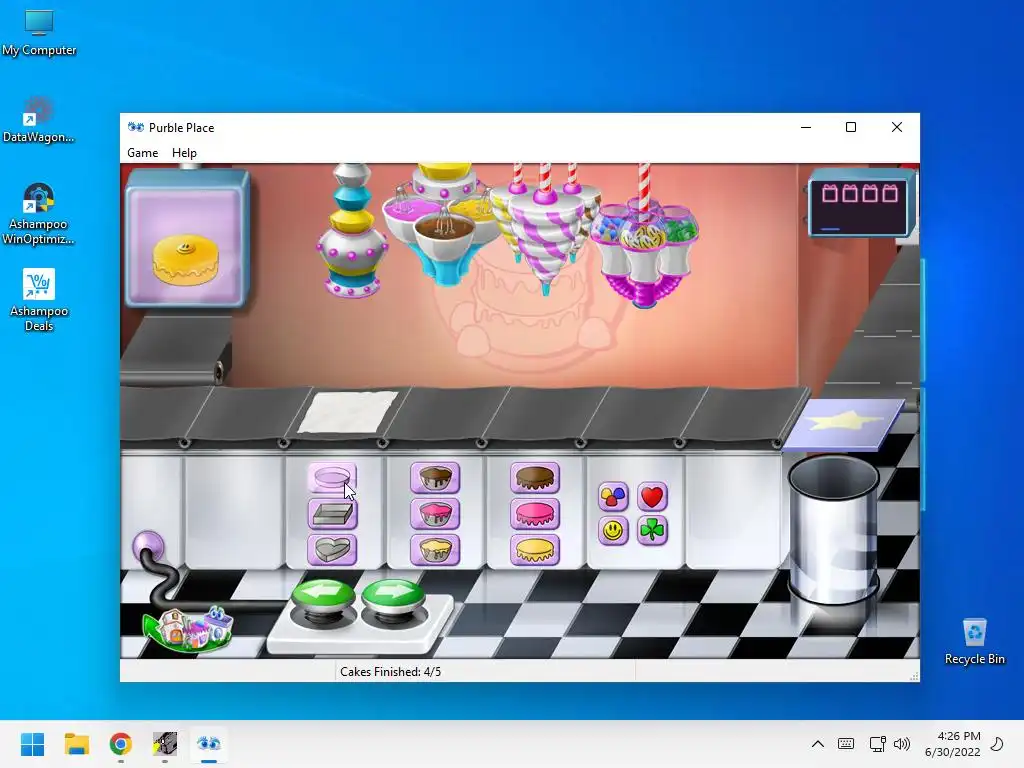
Task: Select the green clover decoration
Action: [x=652, y=530]
